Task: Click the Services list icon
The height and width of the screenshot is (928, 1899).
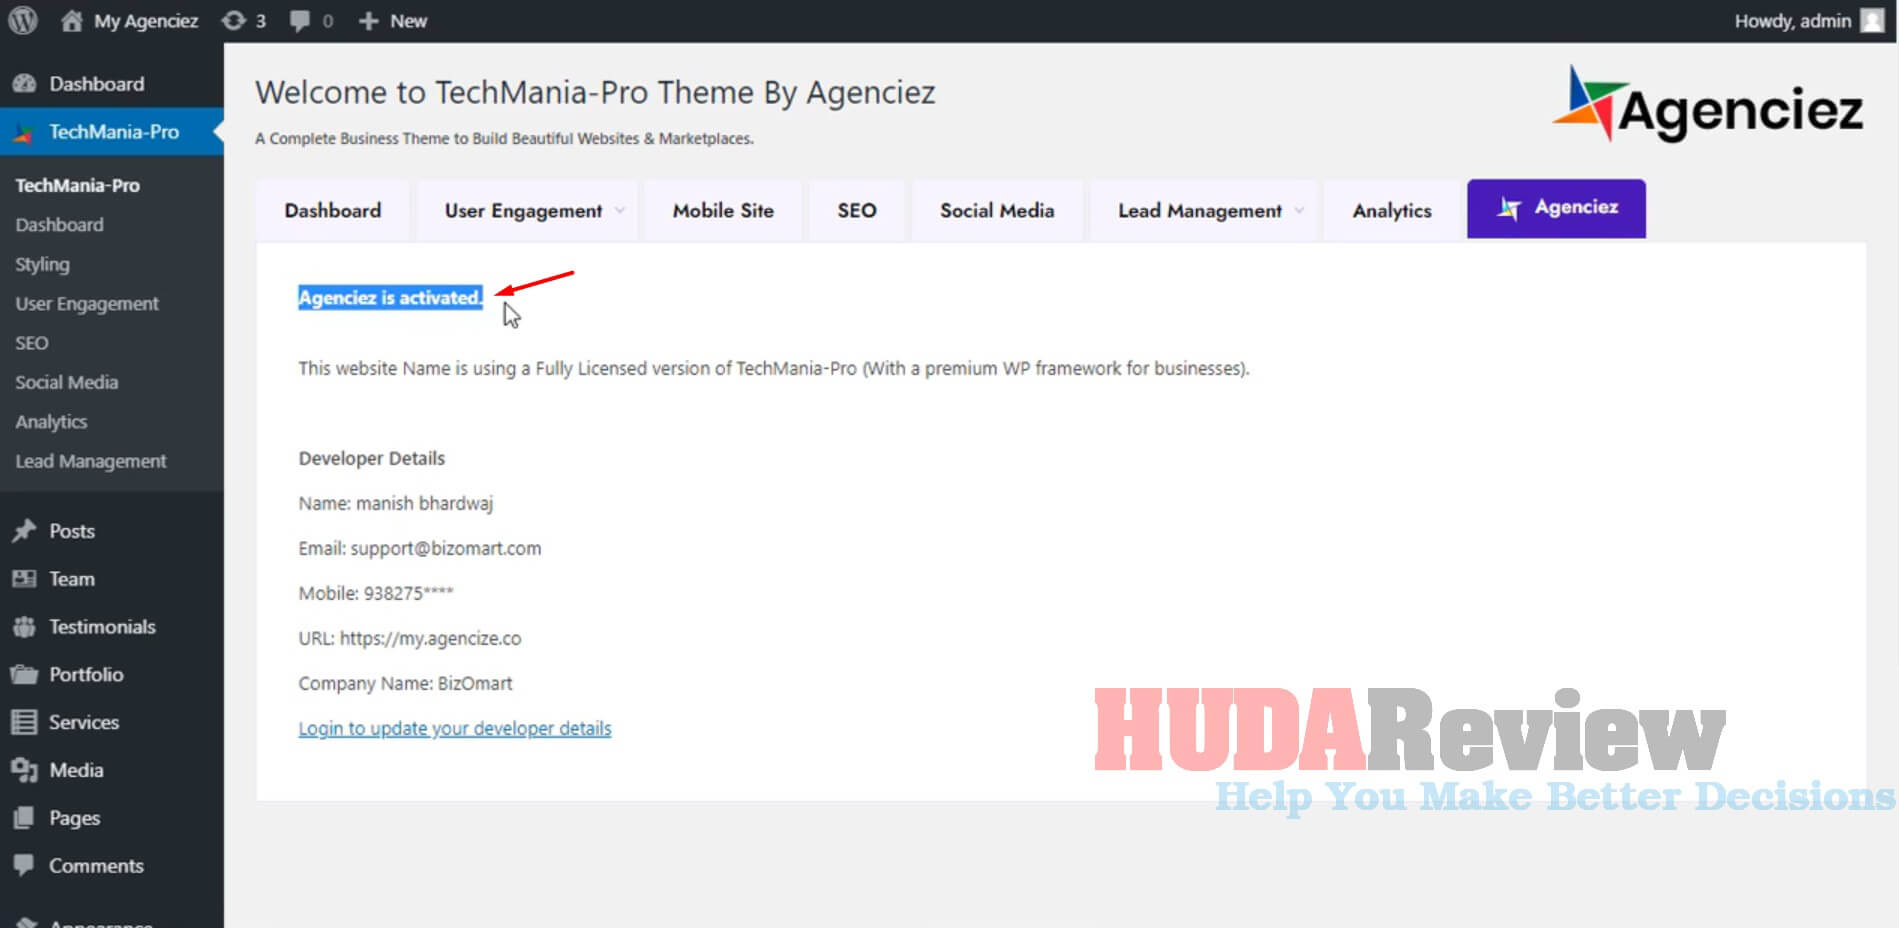Action: 24,722
